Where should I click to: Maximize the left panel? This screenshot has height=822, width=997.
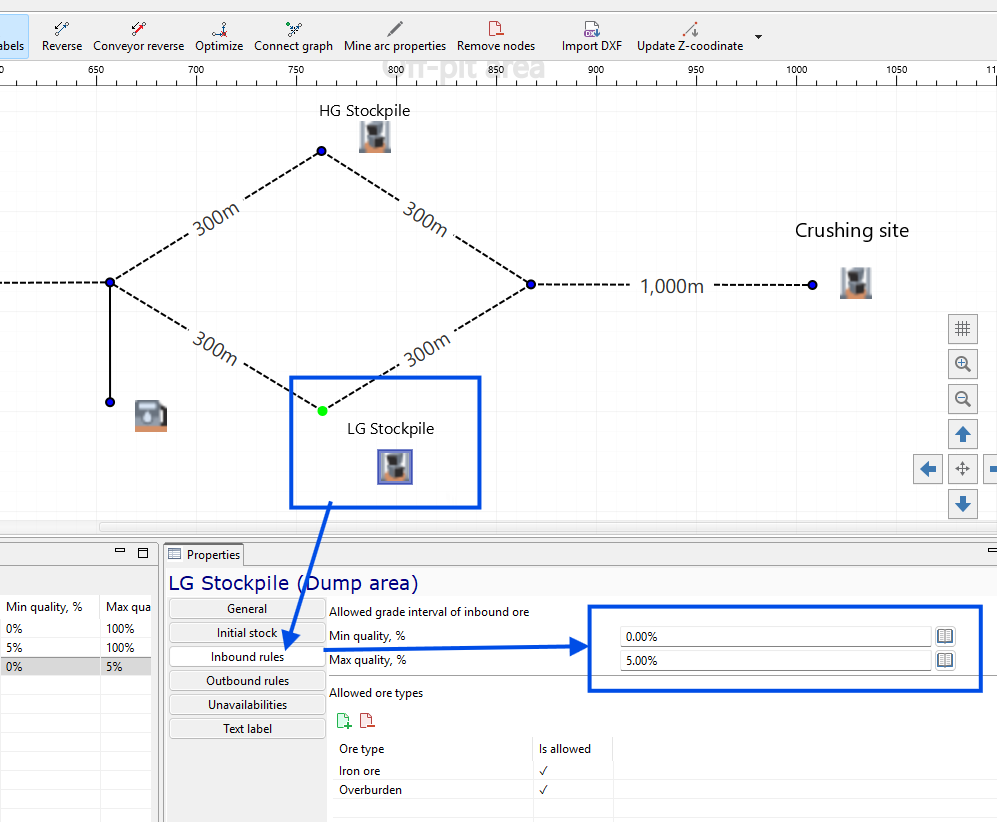pos(143,552)
